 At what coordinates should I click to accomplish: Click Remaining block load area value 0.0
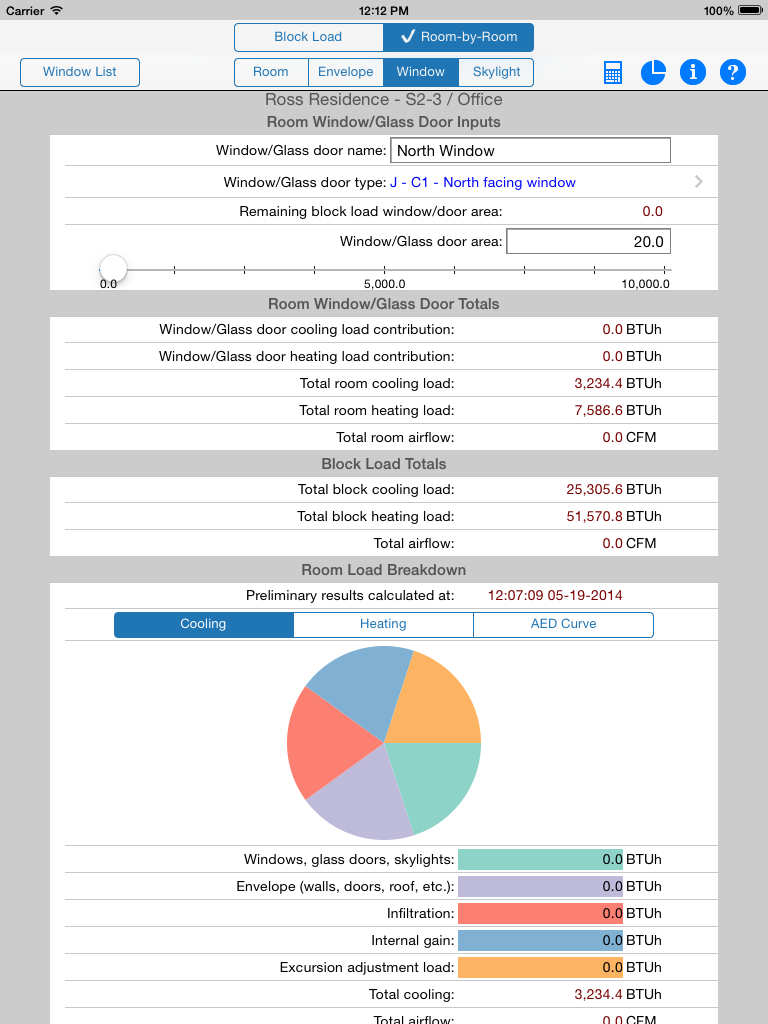tap(652, 212)
